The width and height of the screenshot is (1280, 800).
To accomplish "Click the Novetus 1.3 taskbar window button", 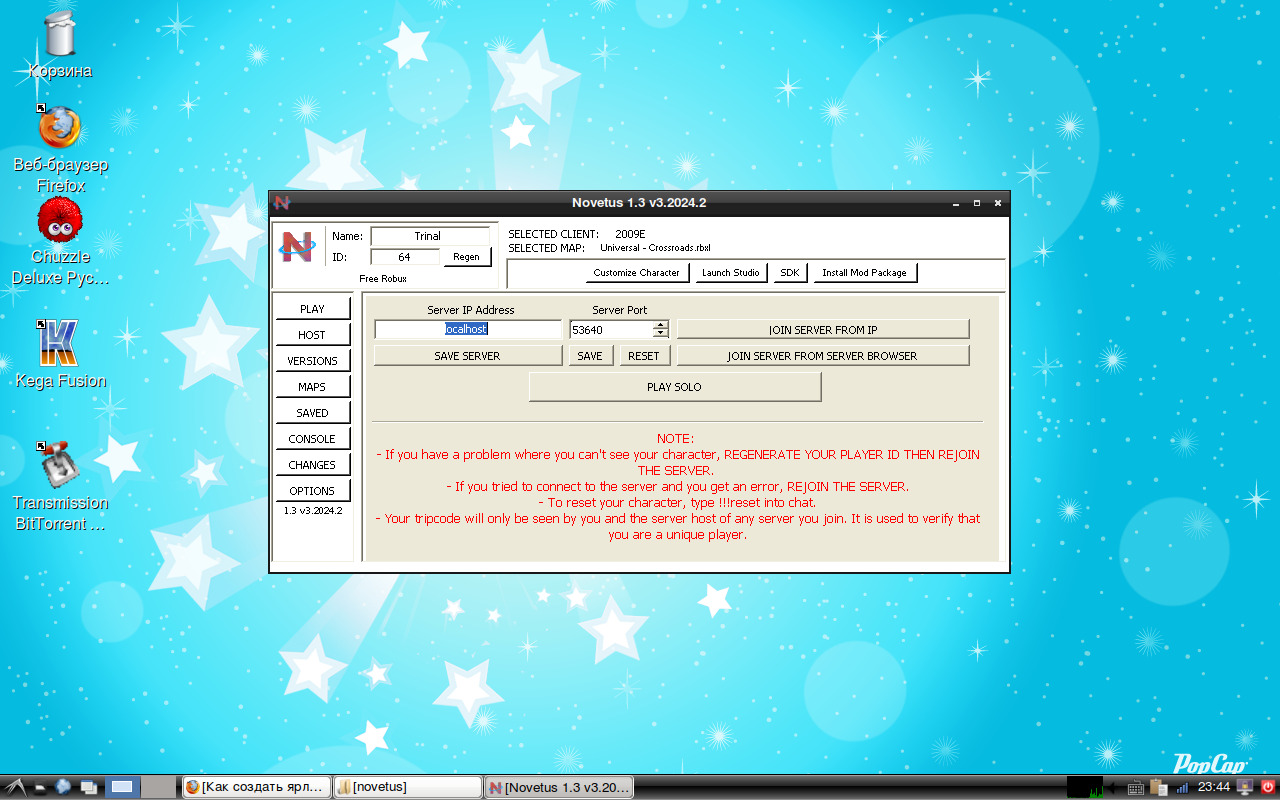I will pos(560,787).
